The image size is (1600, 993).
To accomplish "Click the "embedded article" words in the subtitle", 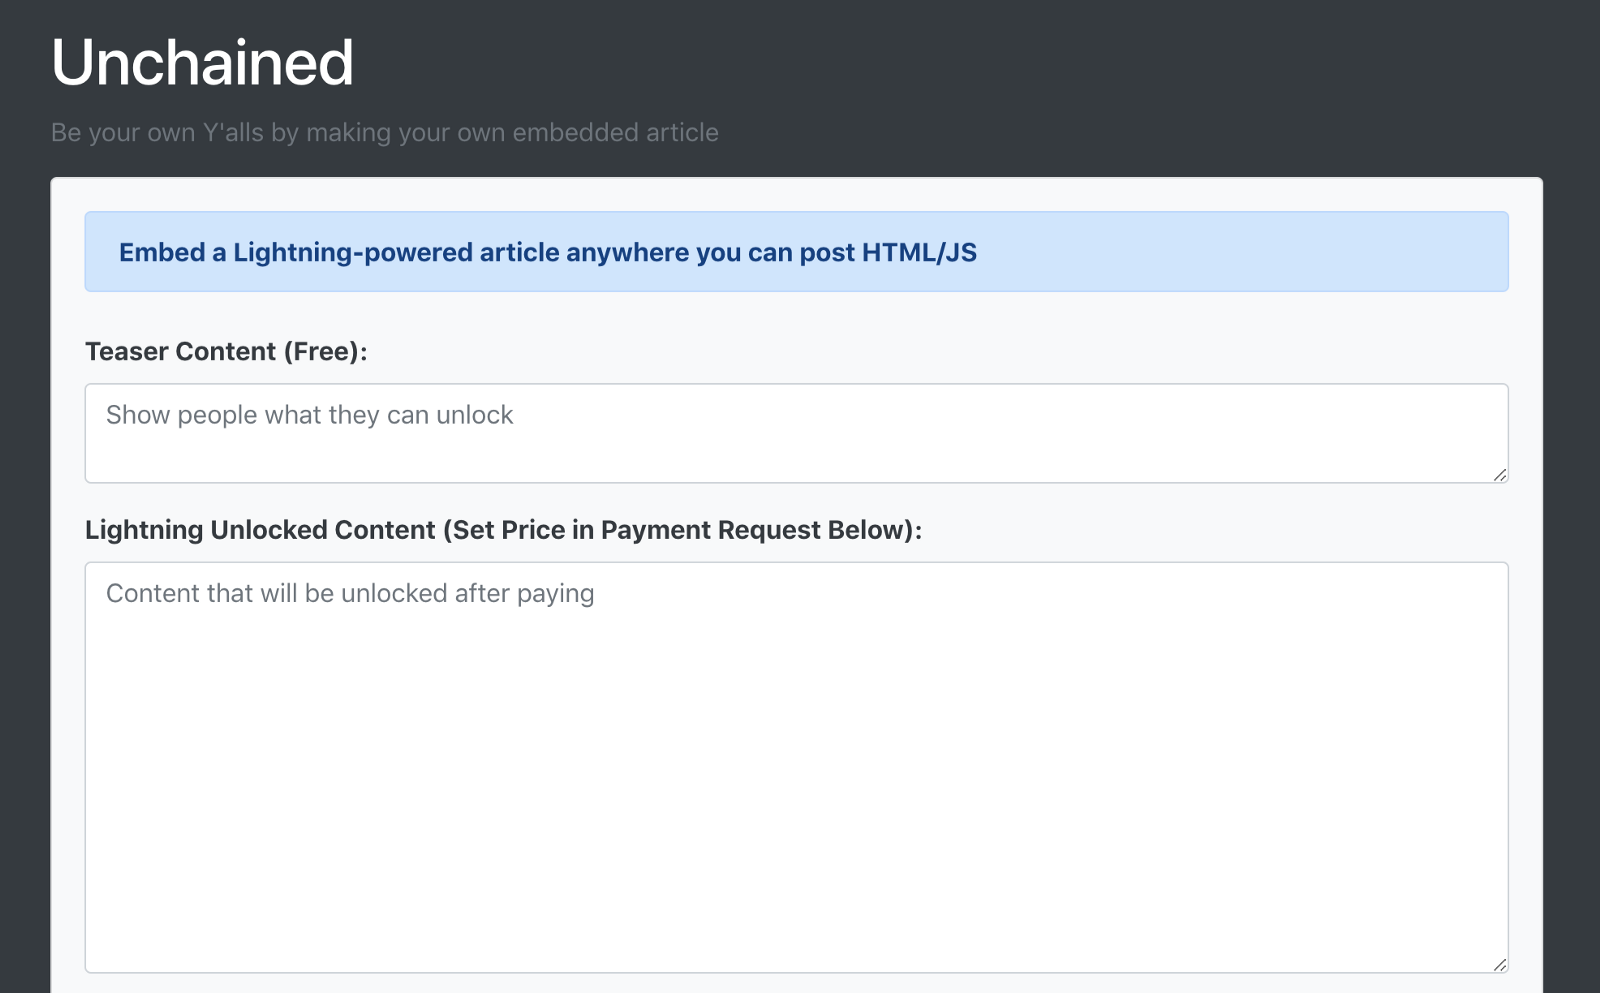I will pos(615,133).
